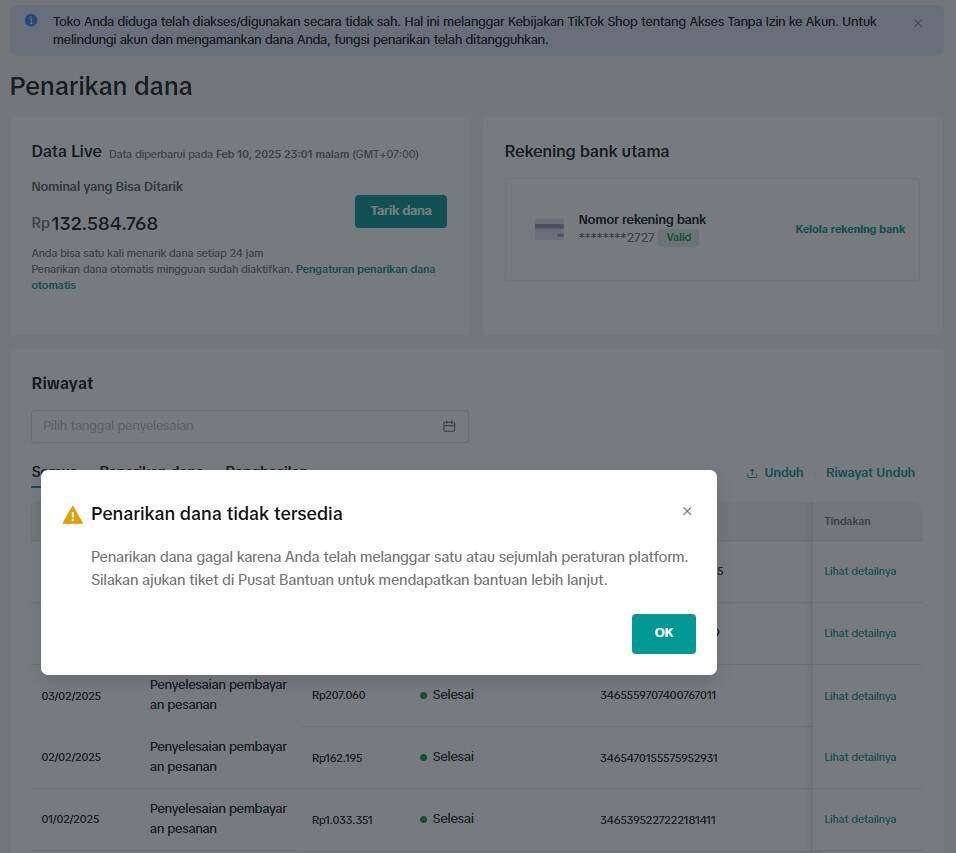Click the bank card icon

pos(549,229)
